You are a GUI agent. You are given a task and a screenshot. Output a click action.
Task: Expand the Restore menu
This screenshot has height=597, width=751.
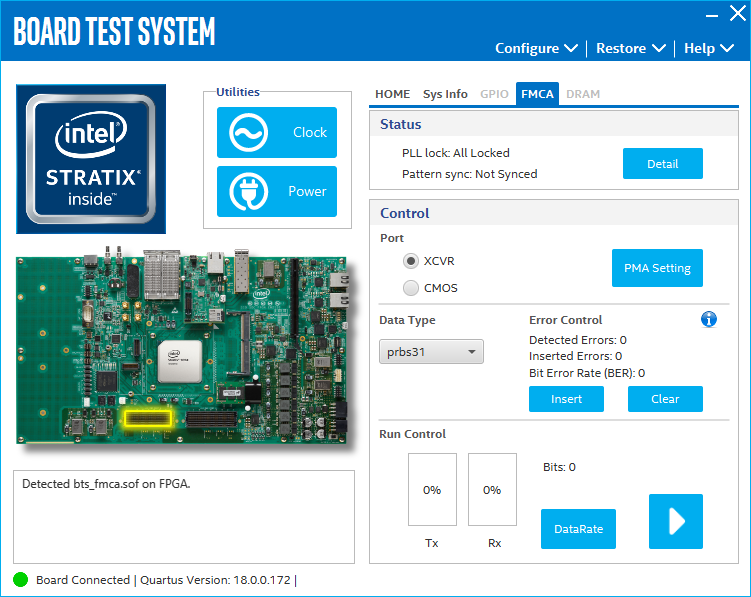[x=630, y=48]
